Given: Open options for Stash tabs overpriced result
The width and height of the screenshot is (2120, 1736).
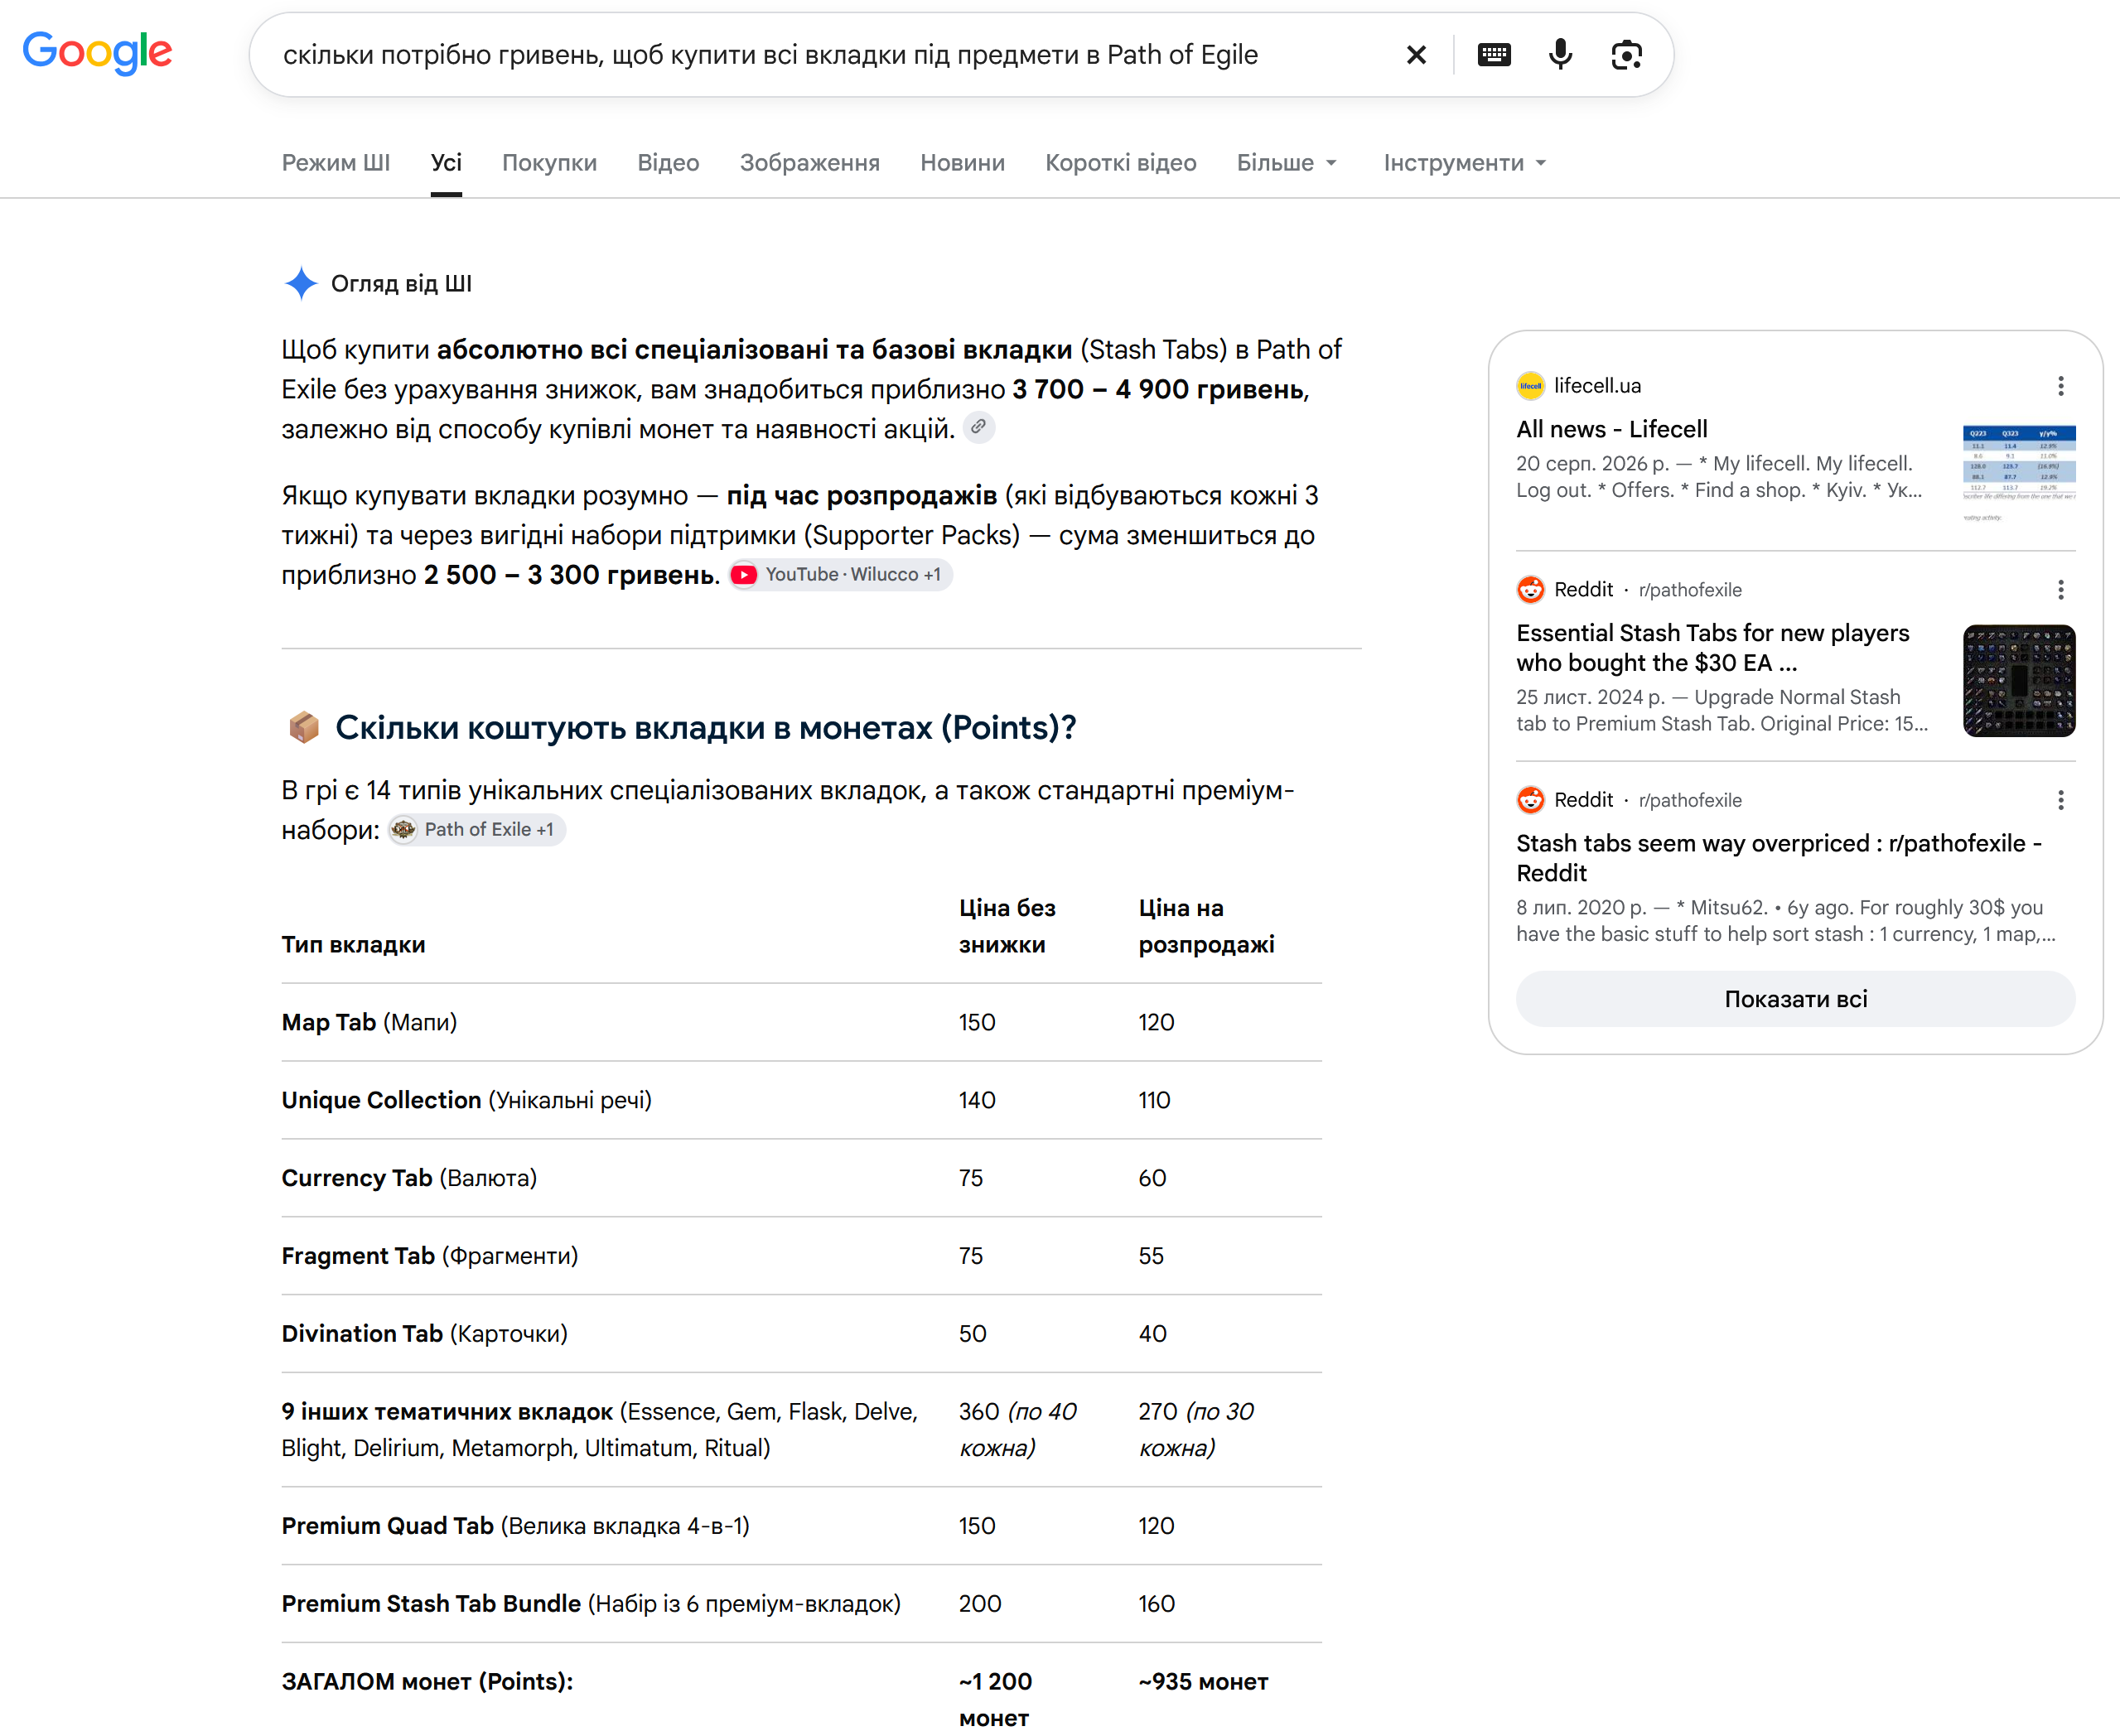Looking at the screenshot, I should click(2061, 800).
